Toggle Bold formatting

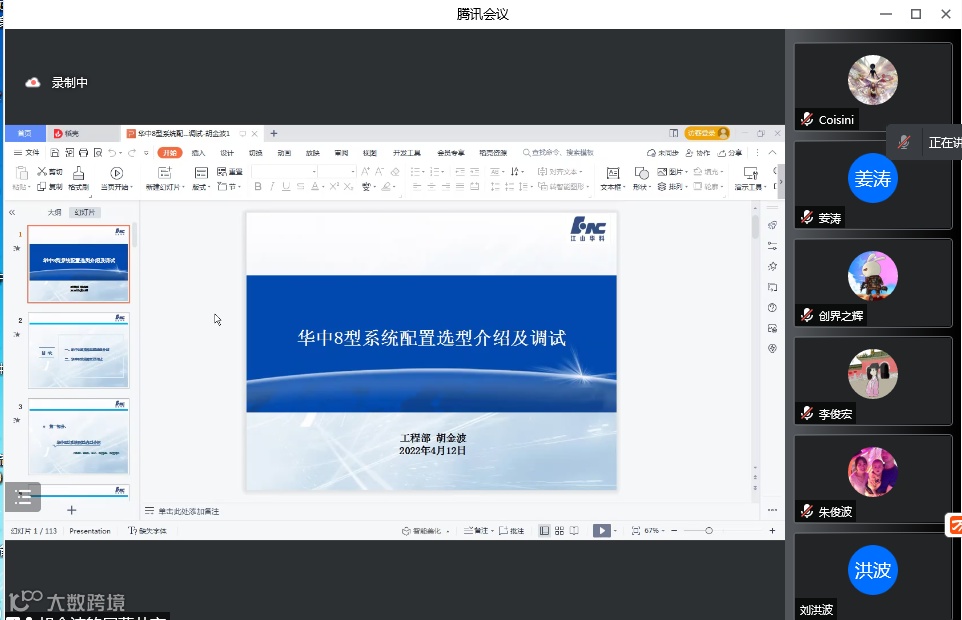pyautogui.click(x=258, y=186)
